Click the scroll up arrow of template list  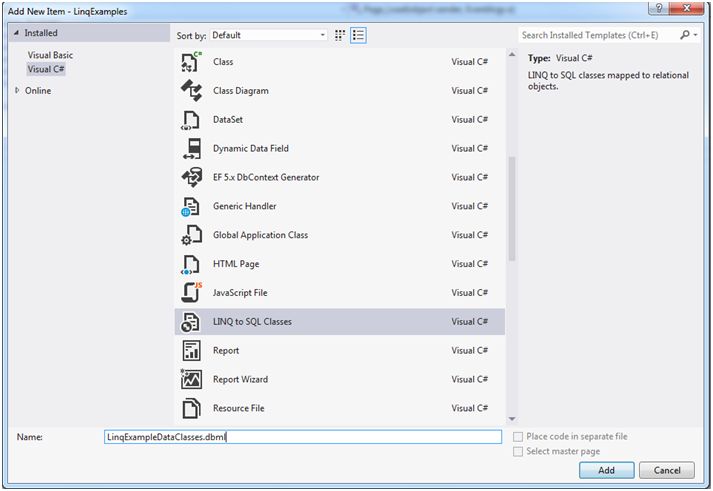click(x=512, y=55)
